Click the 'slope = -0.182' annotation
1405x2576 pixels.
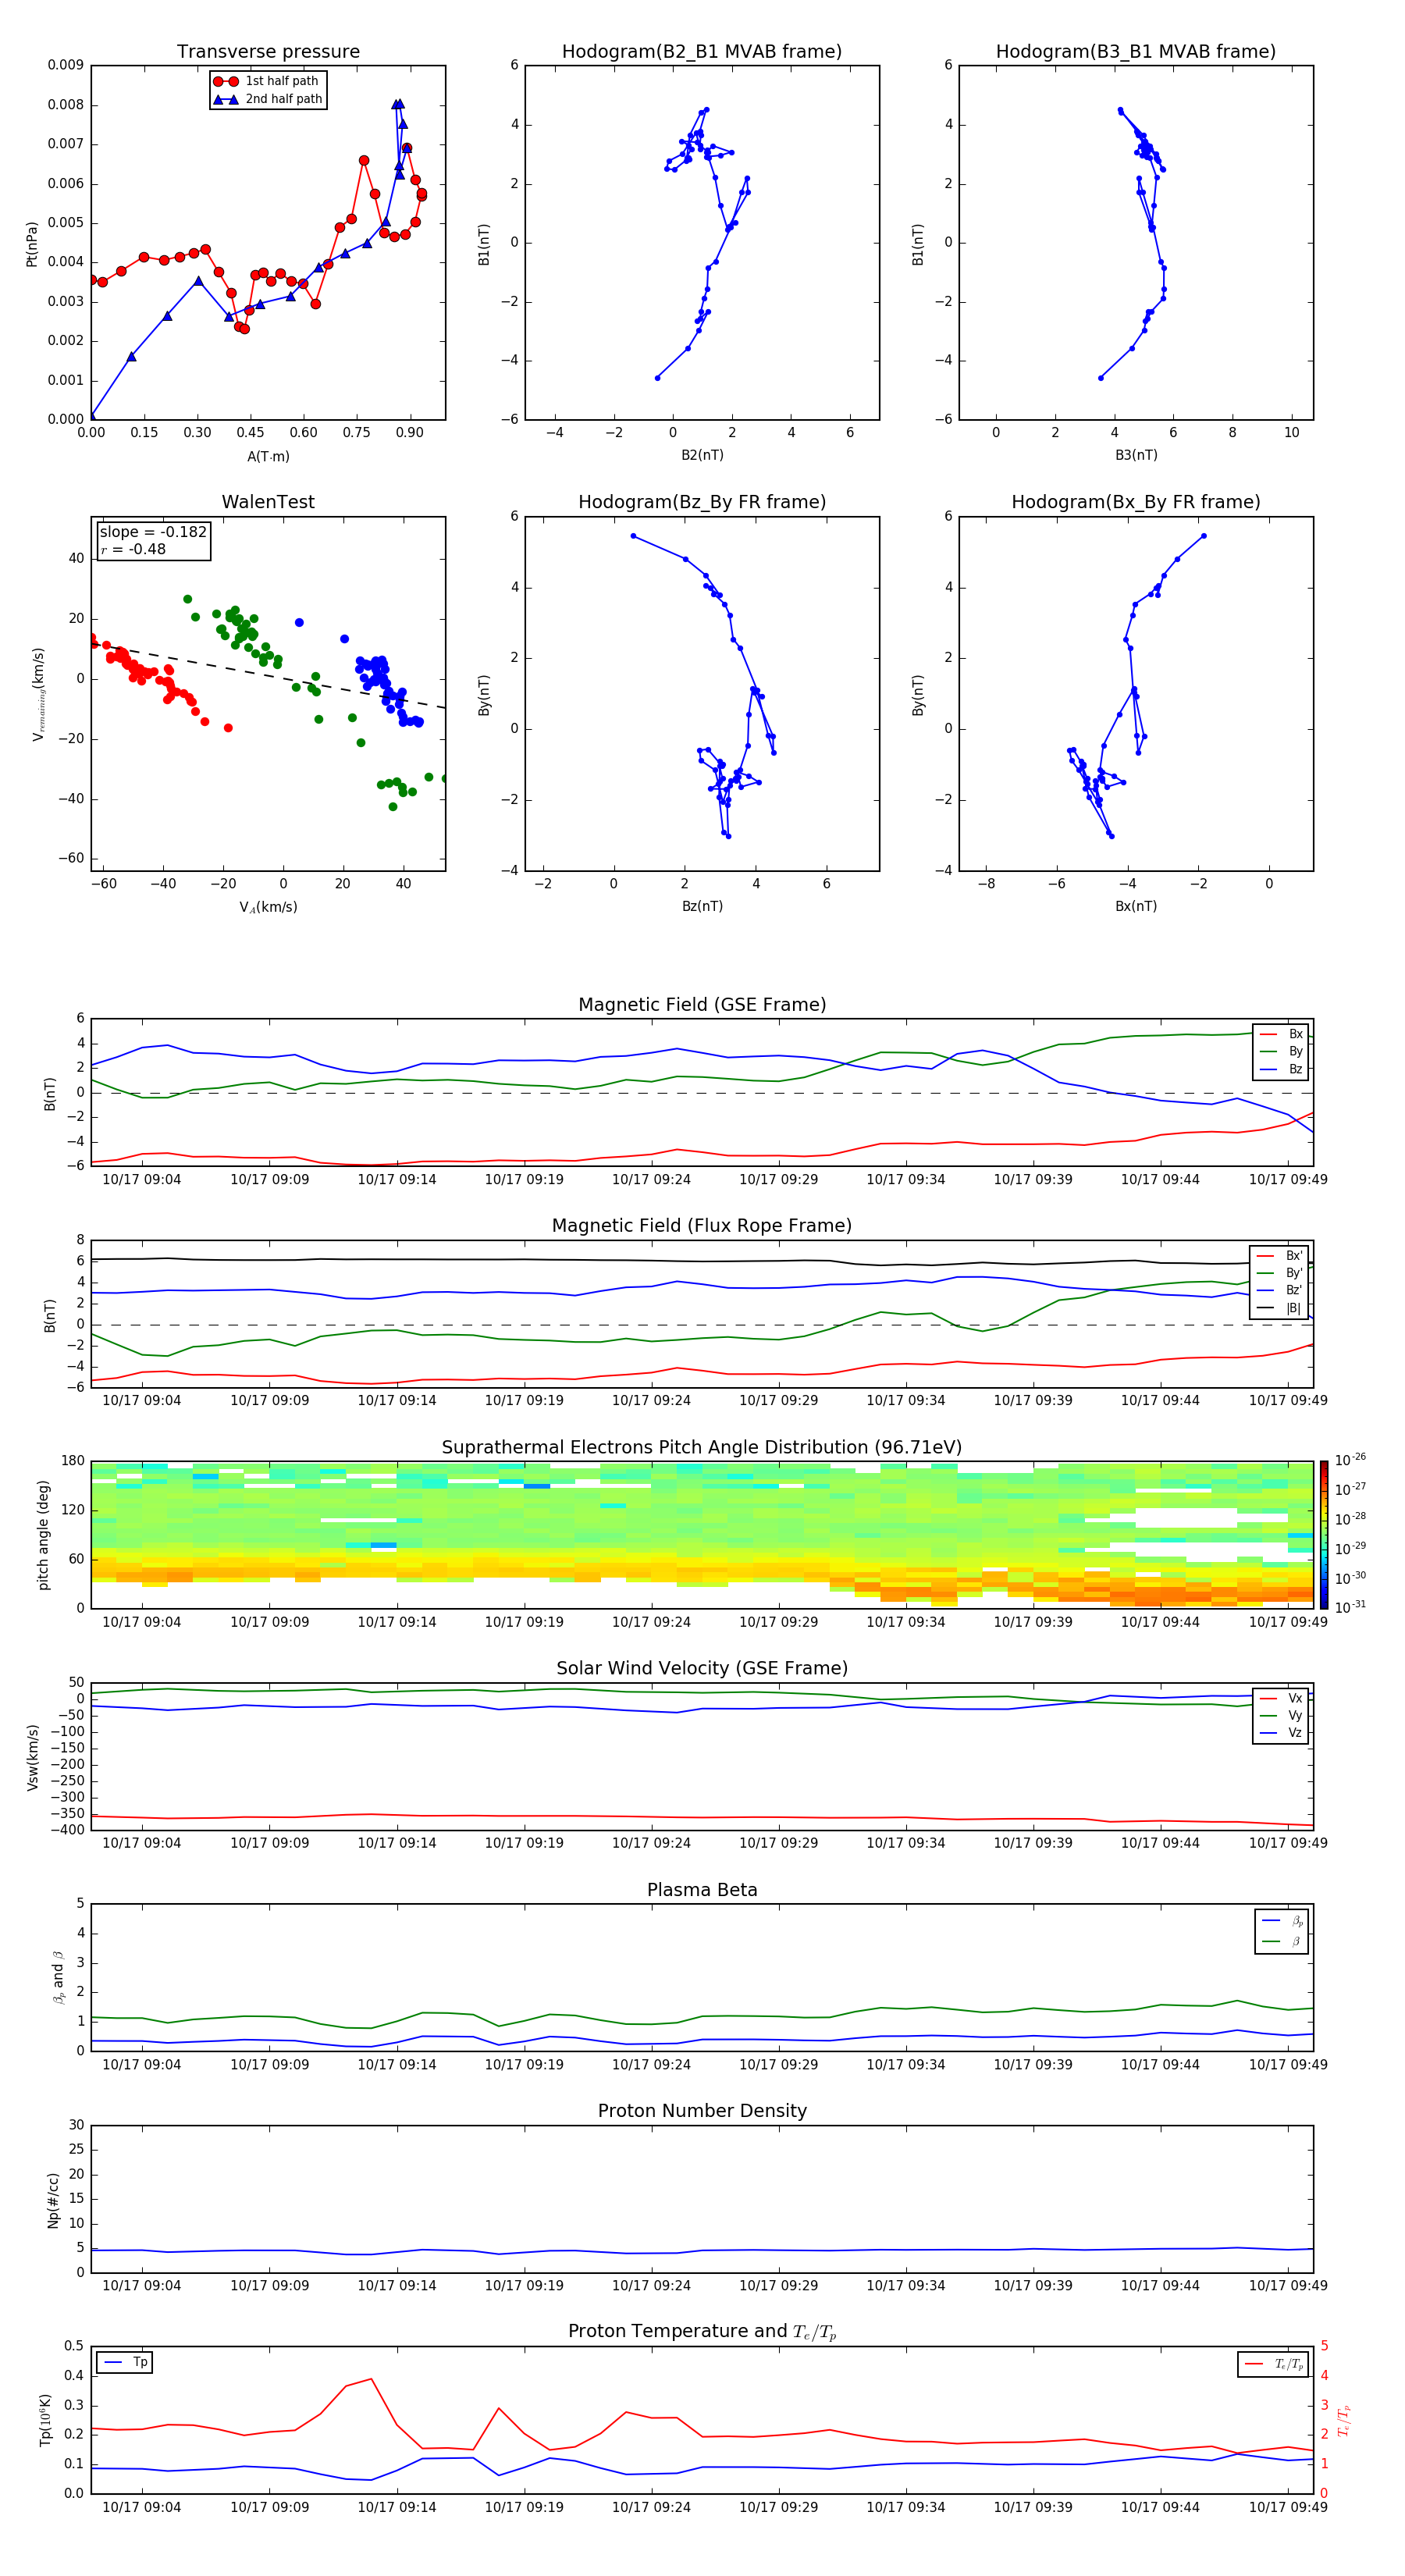(153, 532)
